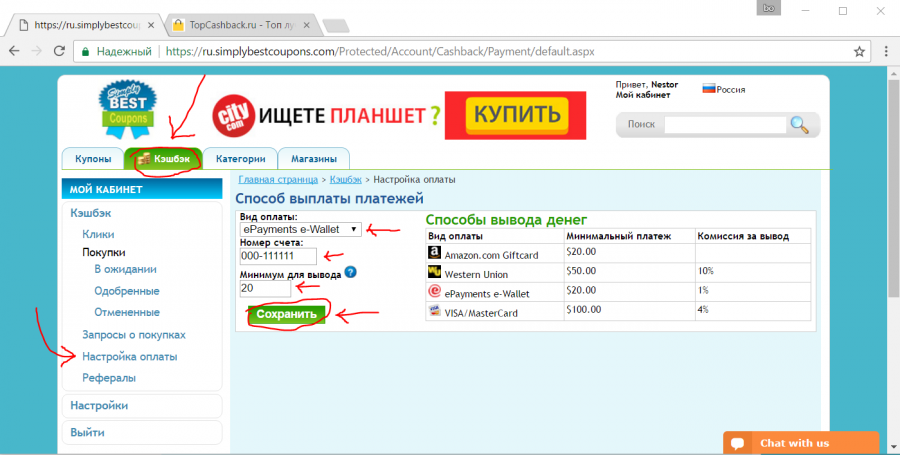Click the browser back arrow
This screenshot has width=900, height=455.
[x=14, y=51]
